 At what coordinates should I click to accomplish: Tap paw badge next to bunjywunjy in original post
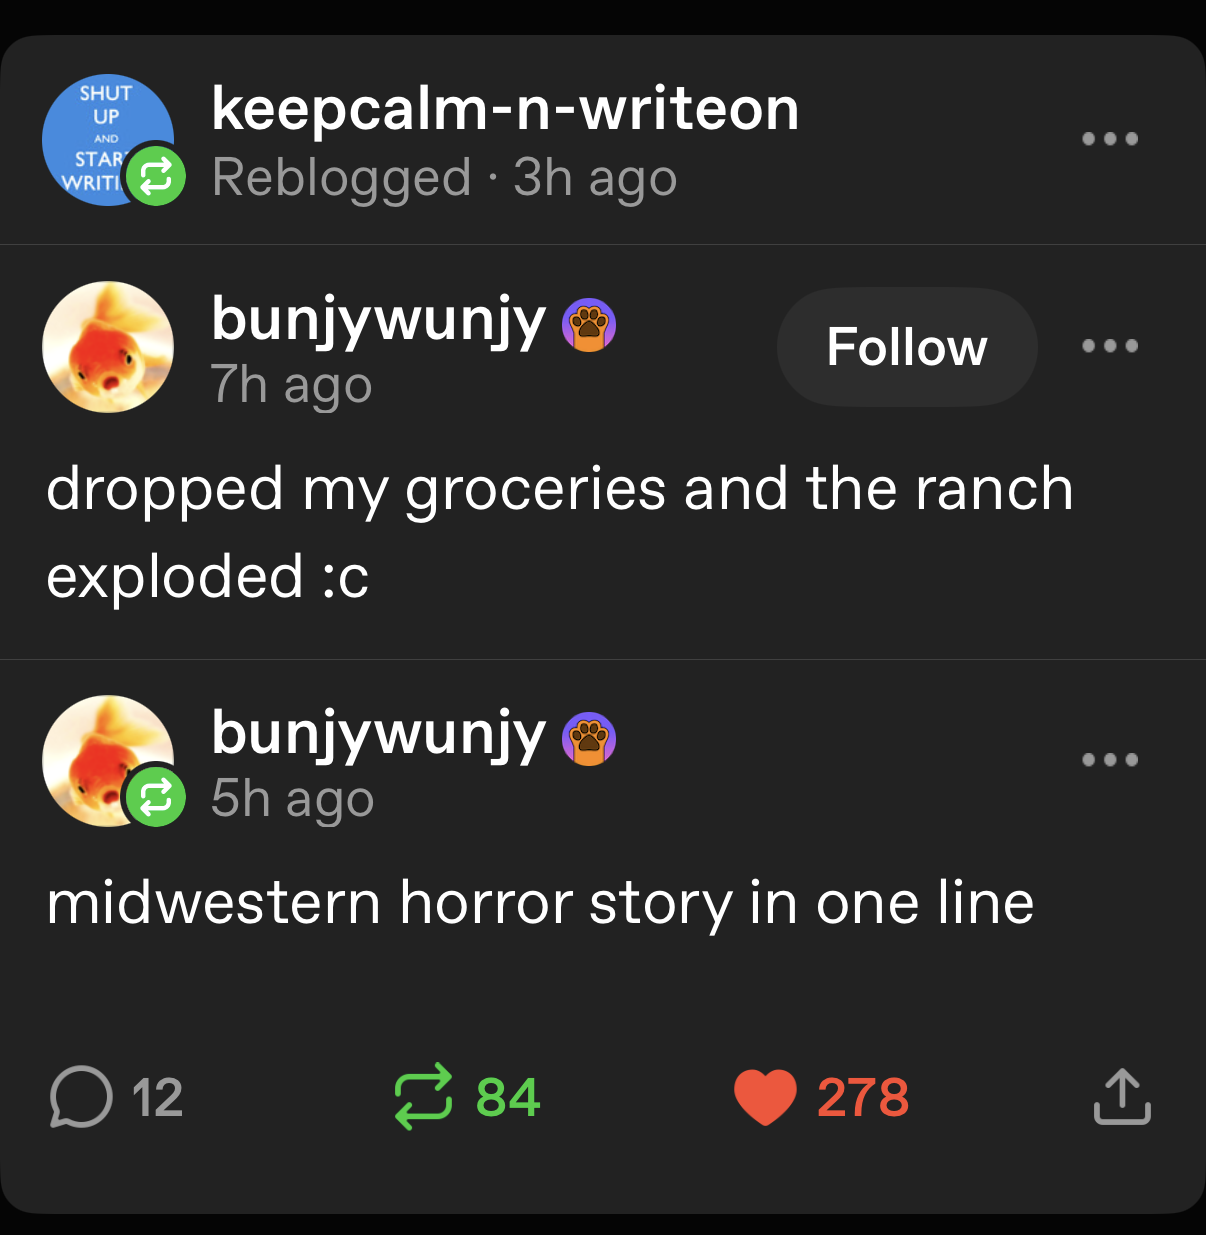(x=589, y=325)
